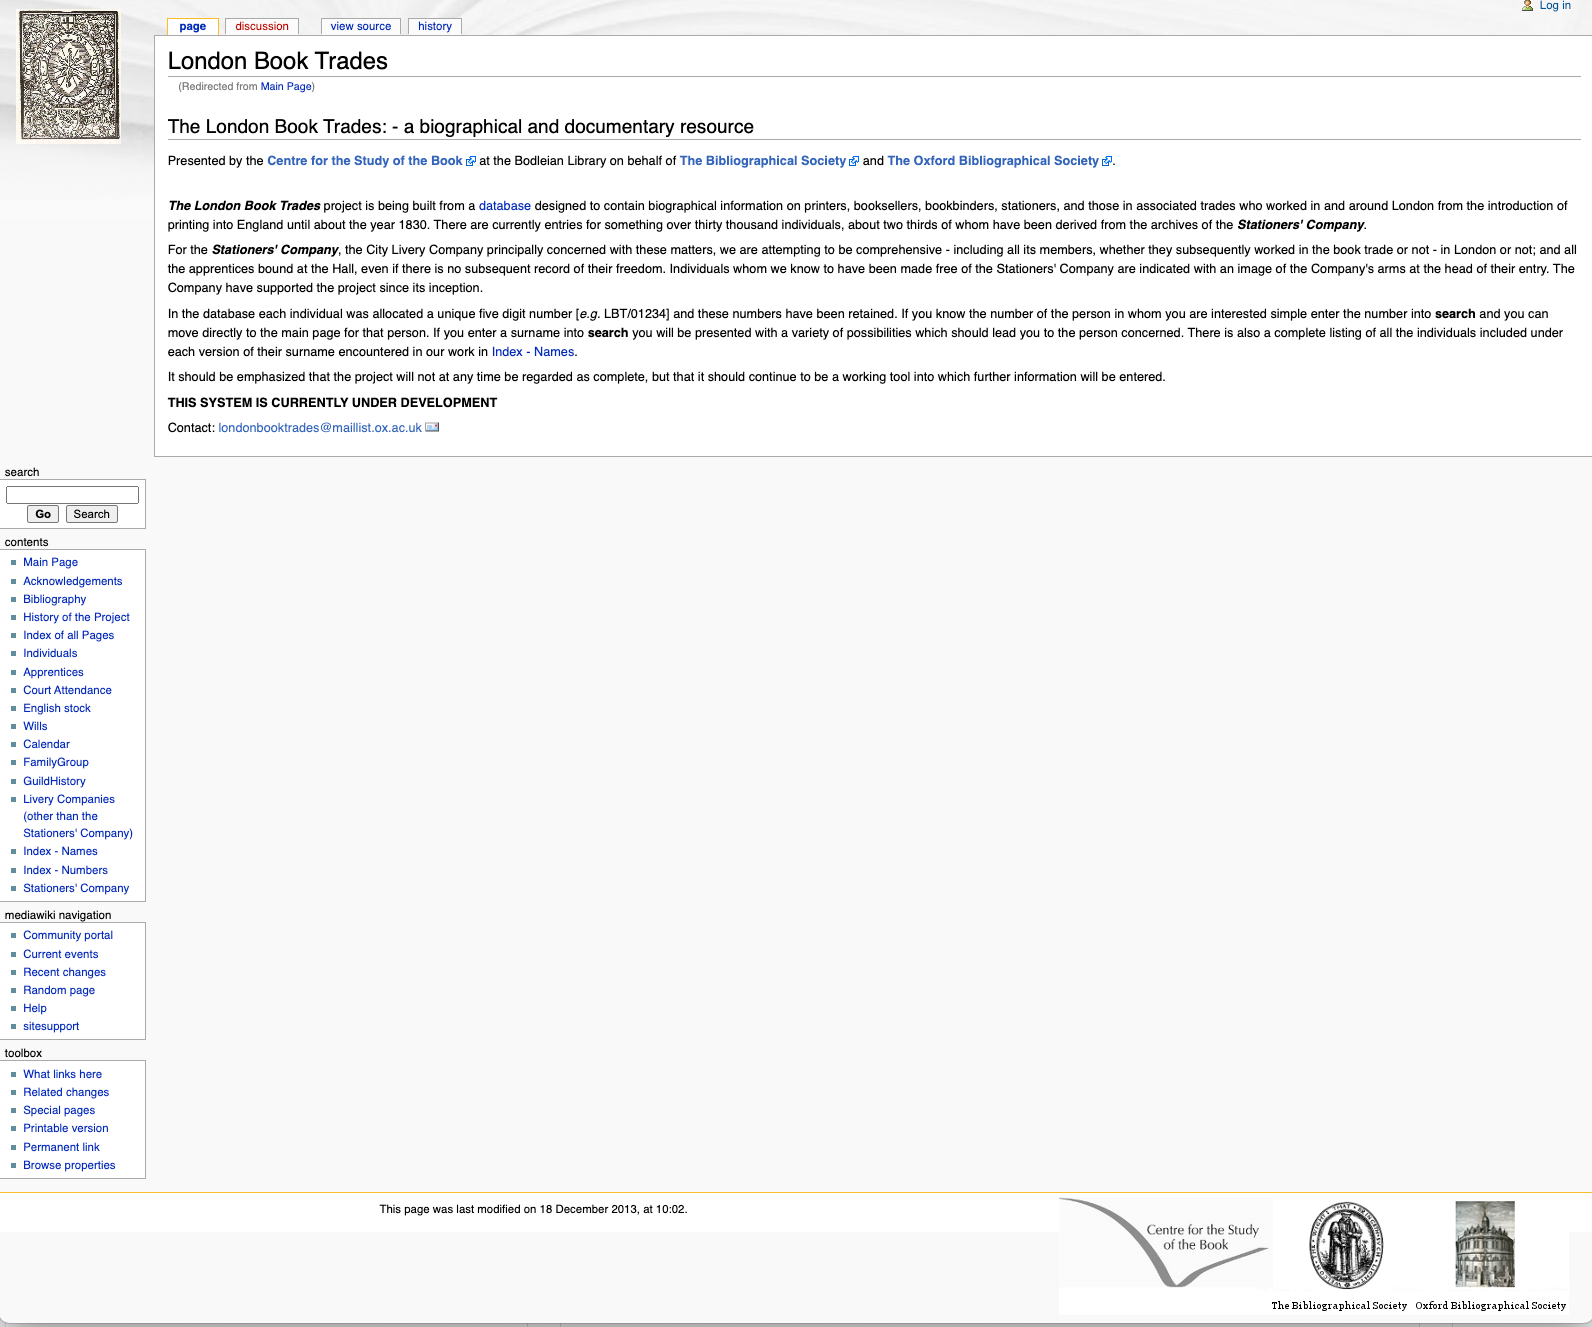Viewport: 1592px width, 1327px height.
Task: Open the discussion tab
Action: [262, 26]
